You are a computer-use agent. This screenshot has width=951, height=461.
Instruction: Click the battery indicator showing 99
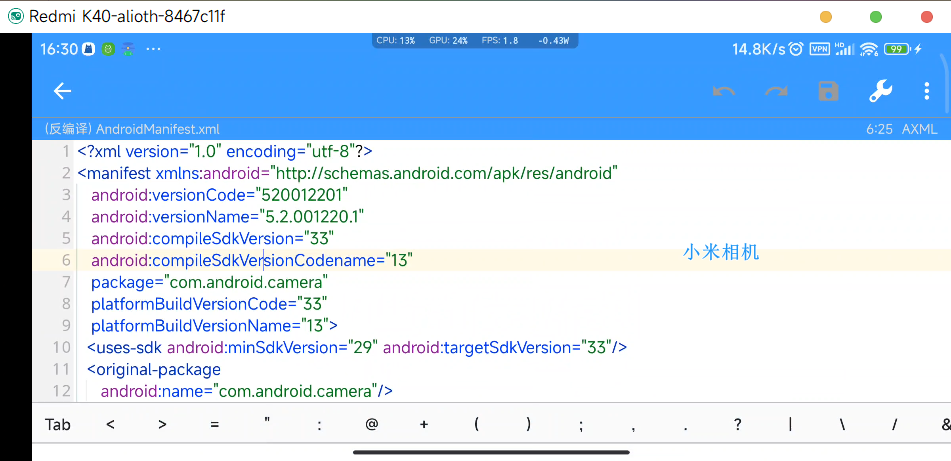coord(896,49)
